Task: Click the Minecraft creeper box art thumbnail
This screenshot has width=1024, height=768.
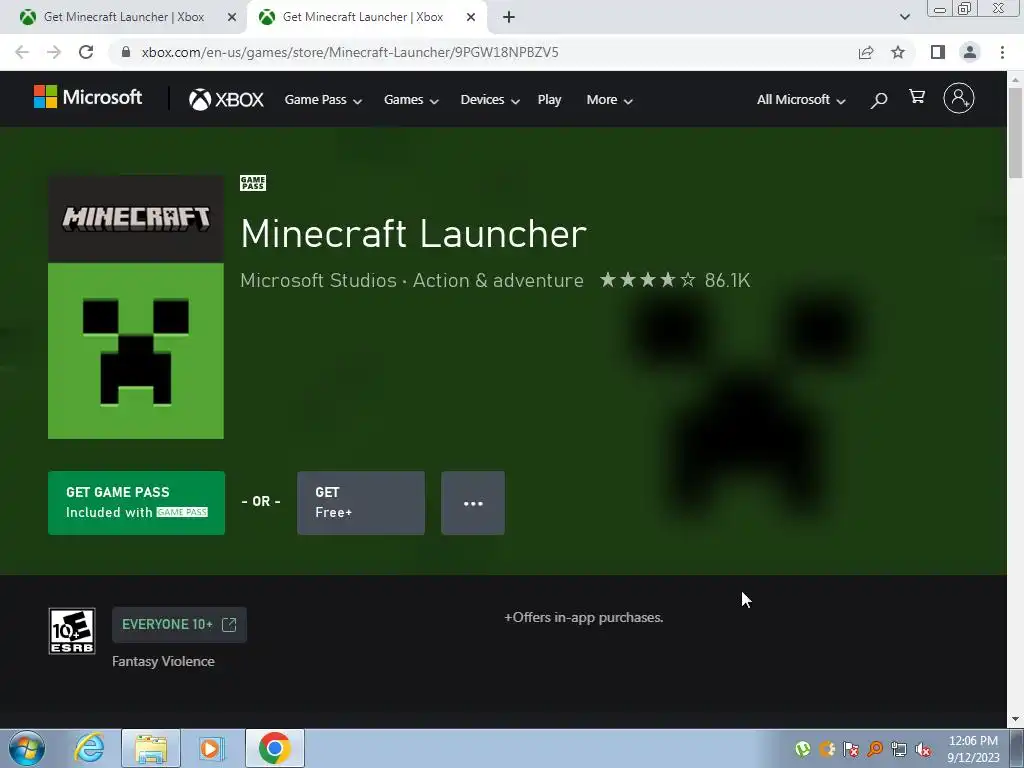Action: pos(136,306)
